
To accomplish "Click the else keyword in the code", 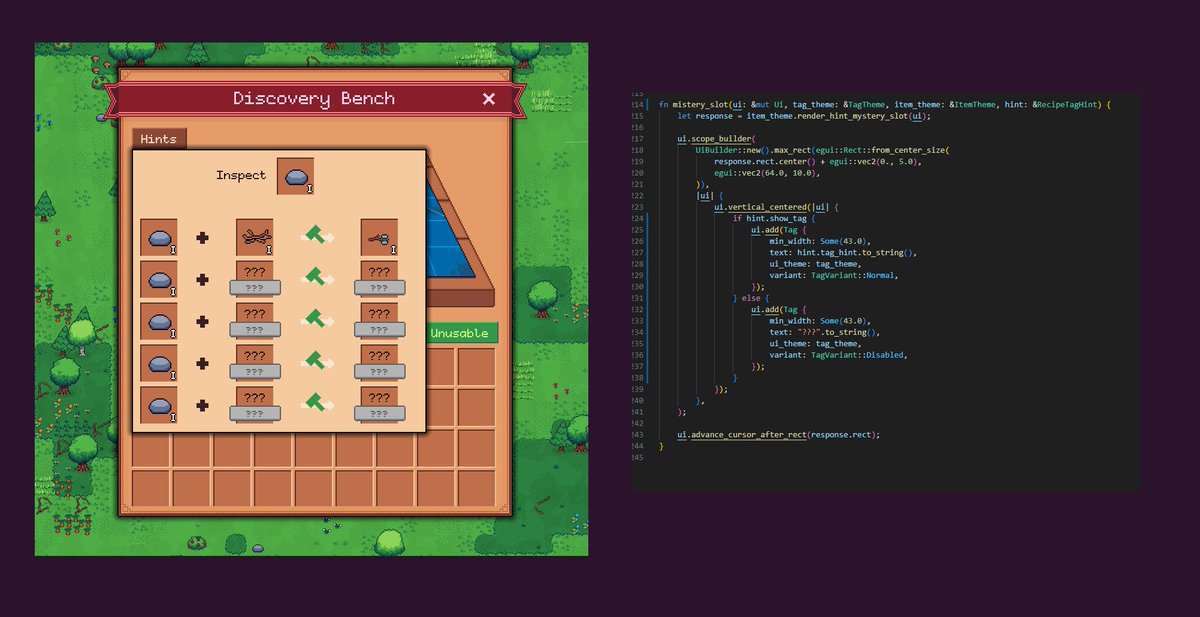I will pos(752,298).
